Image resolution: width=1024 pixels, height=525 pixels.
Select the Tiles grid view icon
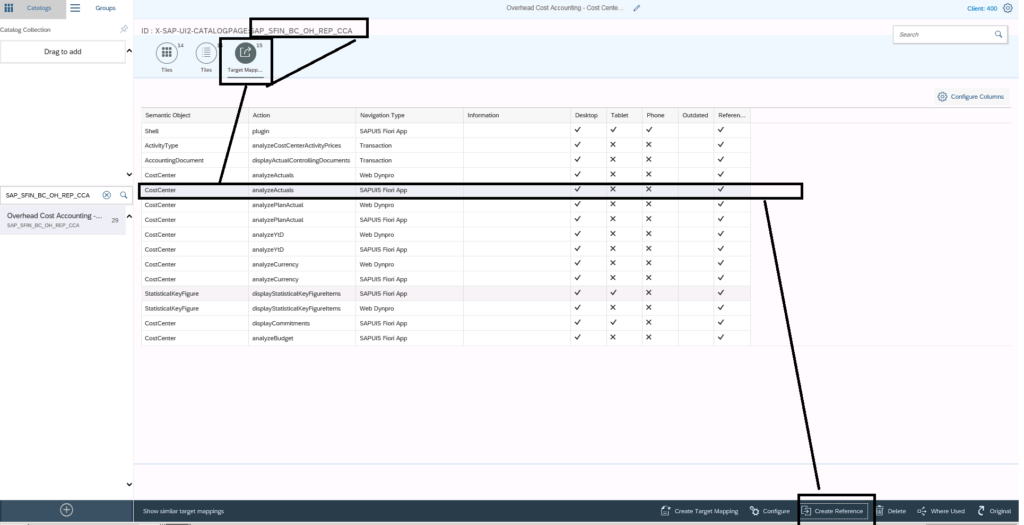[x=167, y=52]
